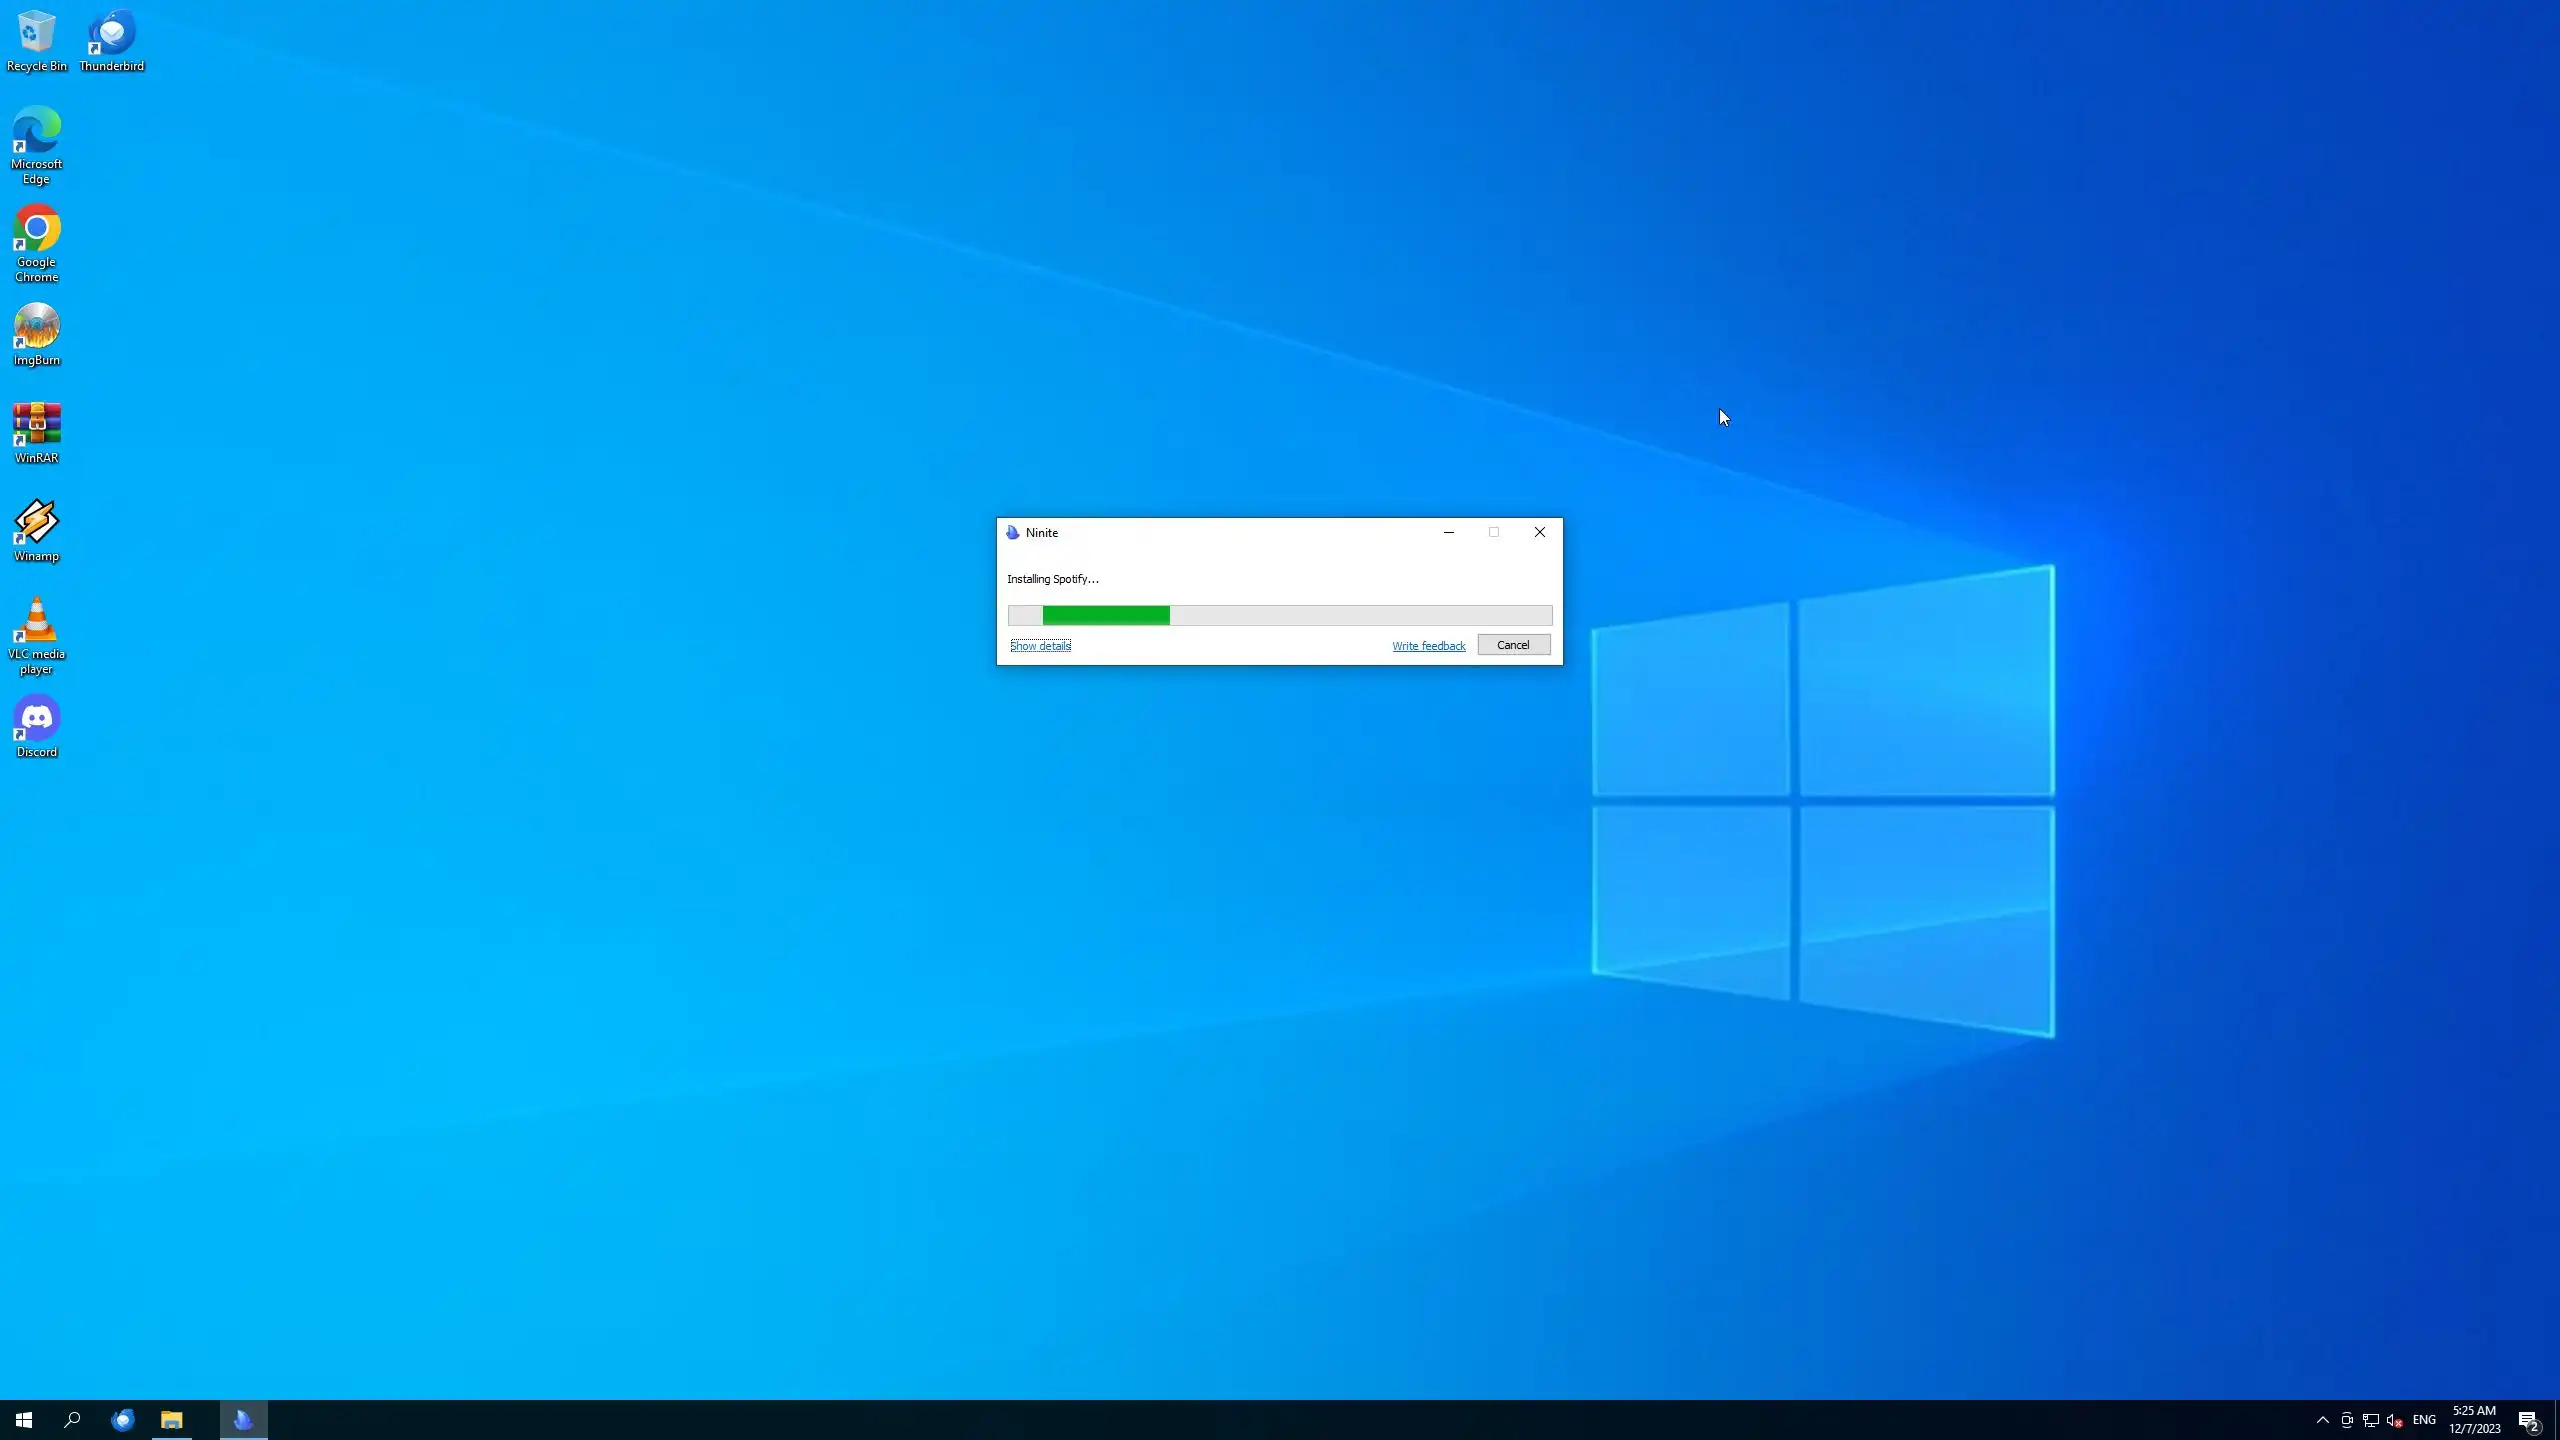Click the muted volume tray icon

coord(2394,1420)
